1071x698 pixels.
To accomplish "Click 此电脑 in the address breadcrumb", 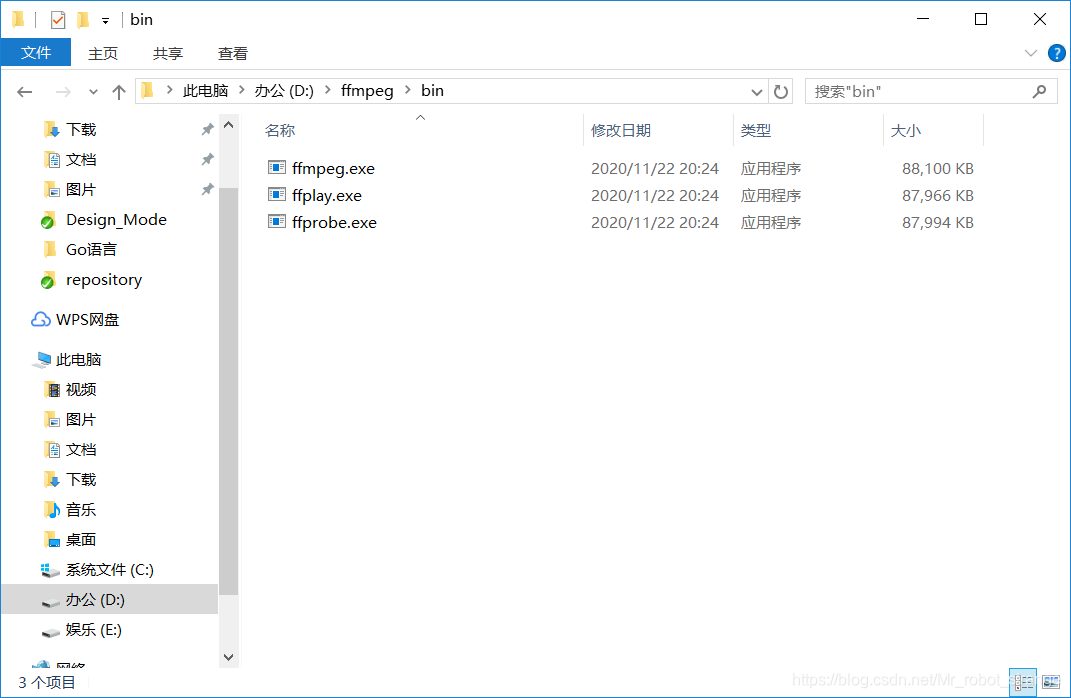I will (x=206, y=91).
